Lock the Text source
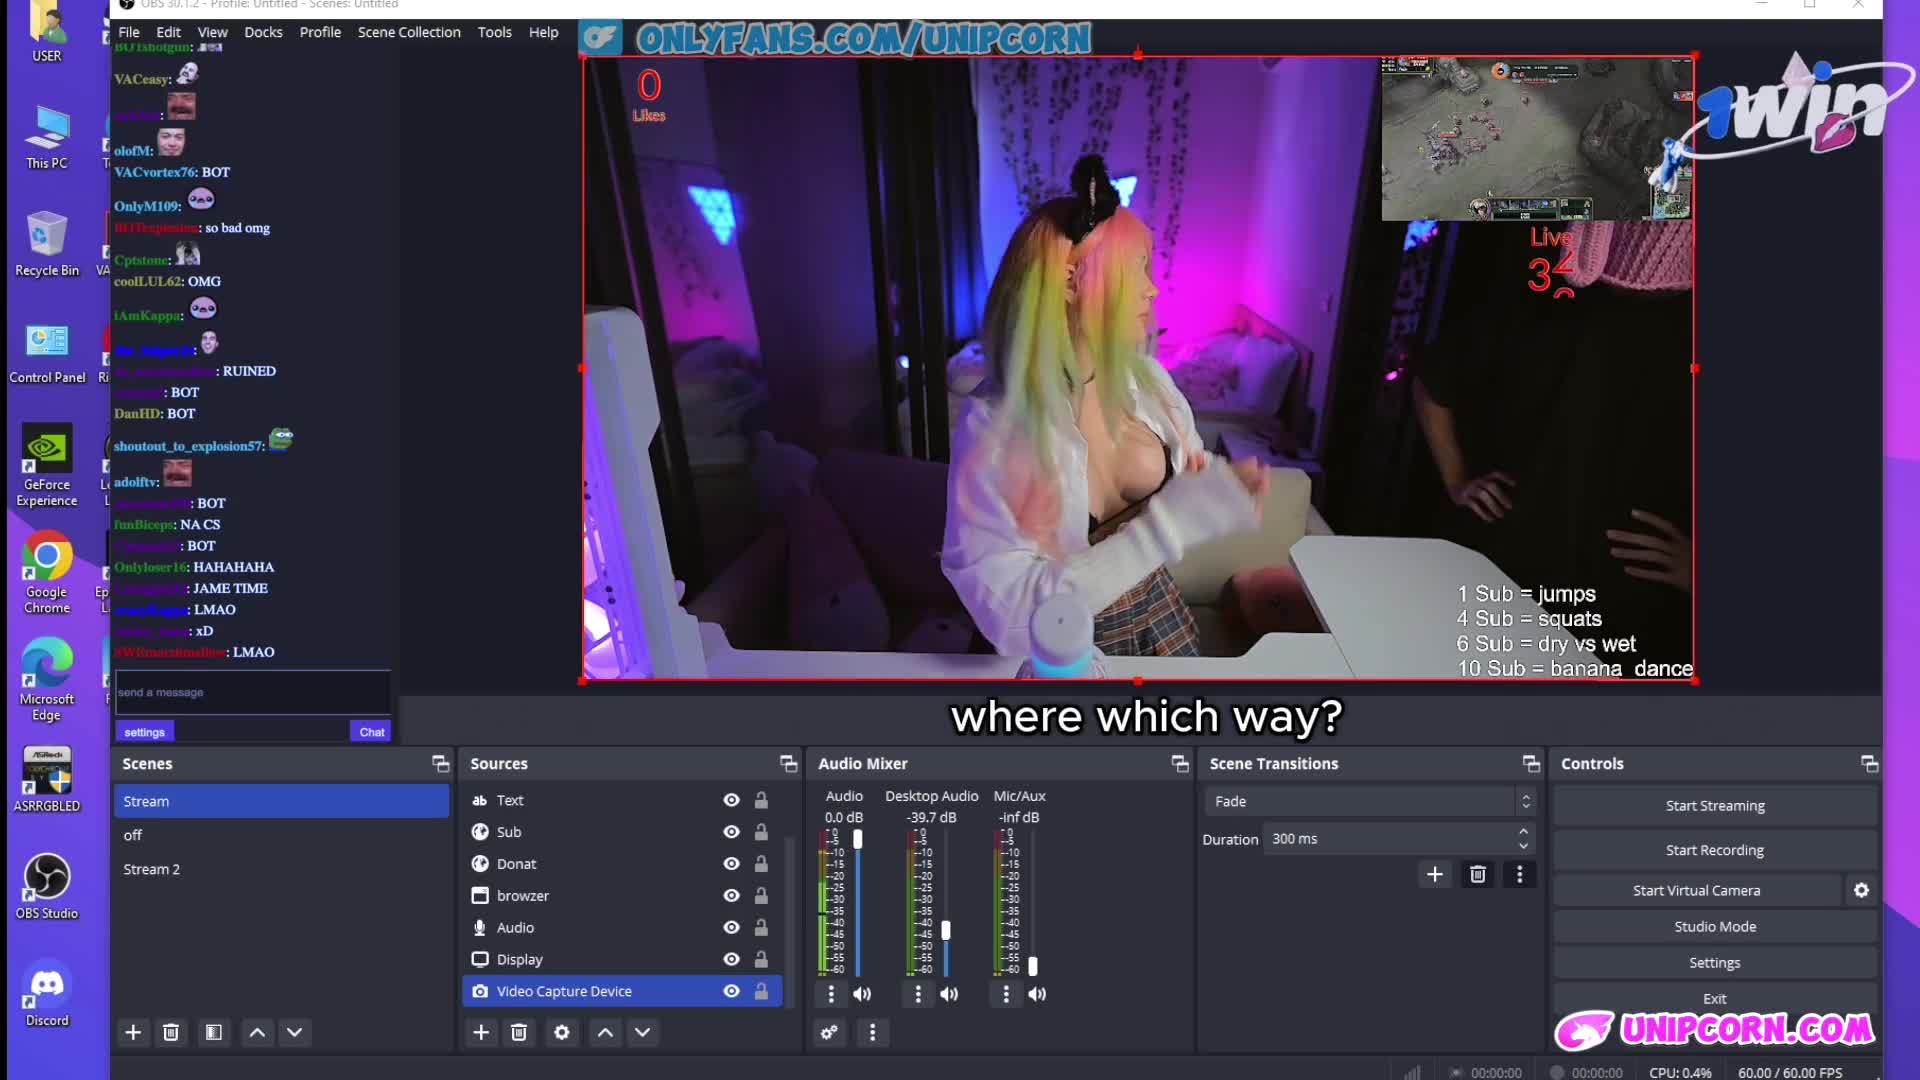1920x1080 pixels. pos(762,800)
